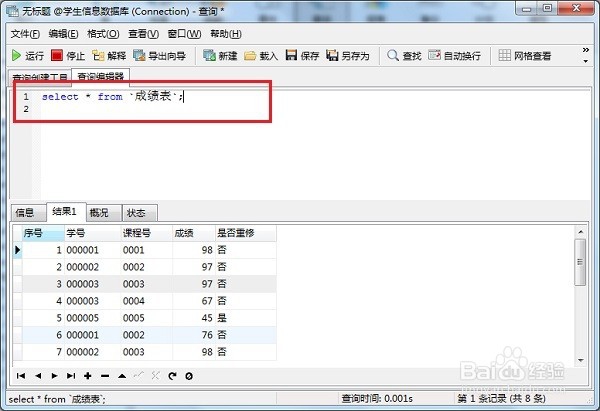Add a new record with plus icon
The image size is (600, 411).
(88, 376)
